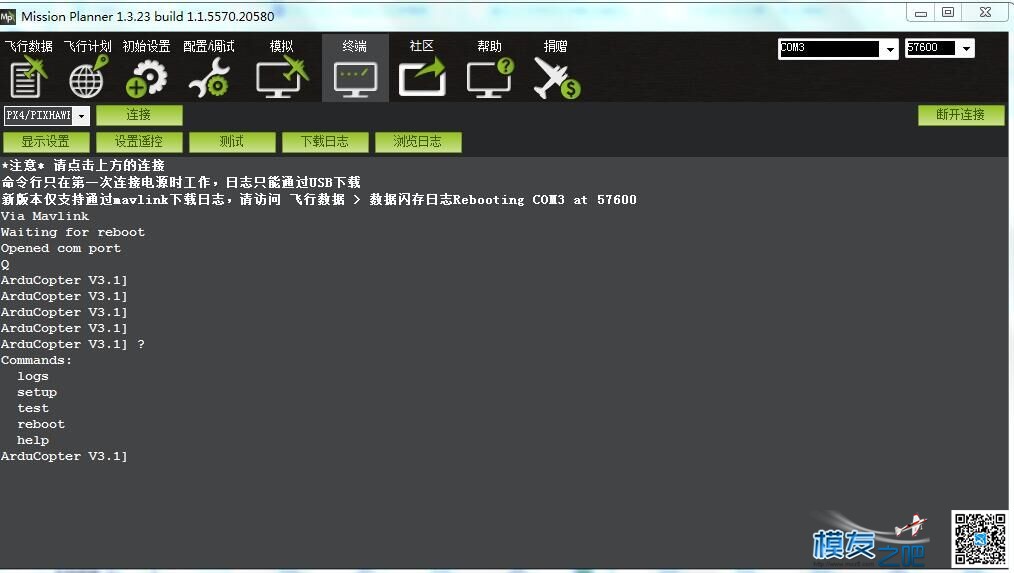Click the 初始设置 menu label
Image resolution: width=1014 pixels, height=573 pixels.
click(147, 46)
